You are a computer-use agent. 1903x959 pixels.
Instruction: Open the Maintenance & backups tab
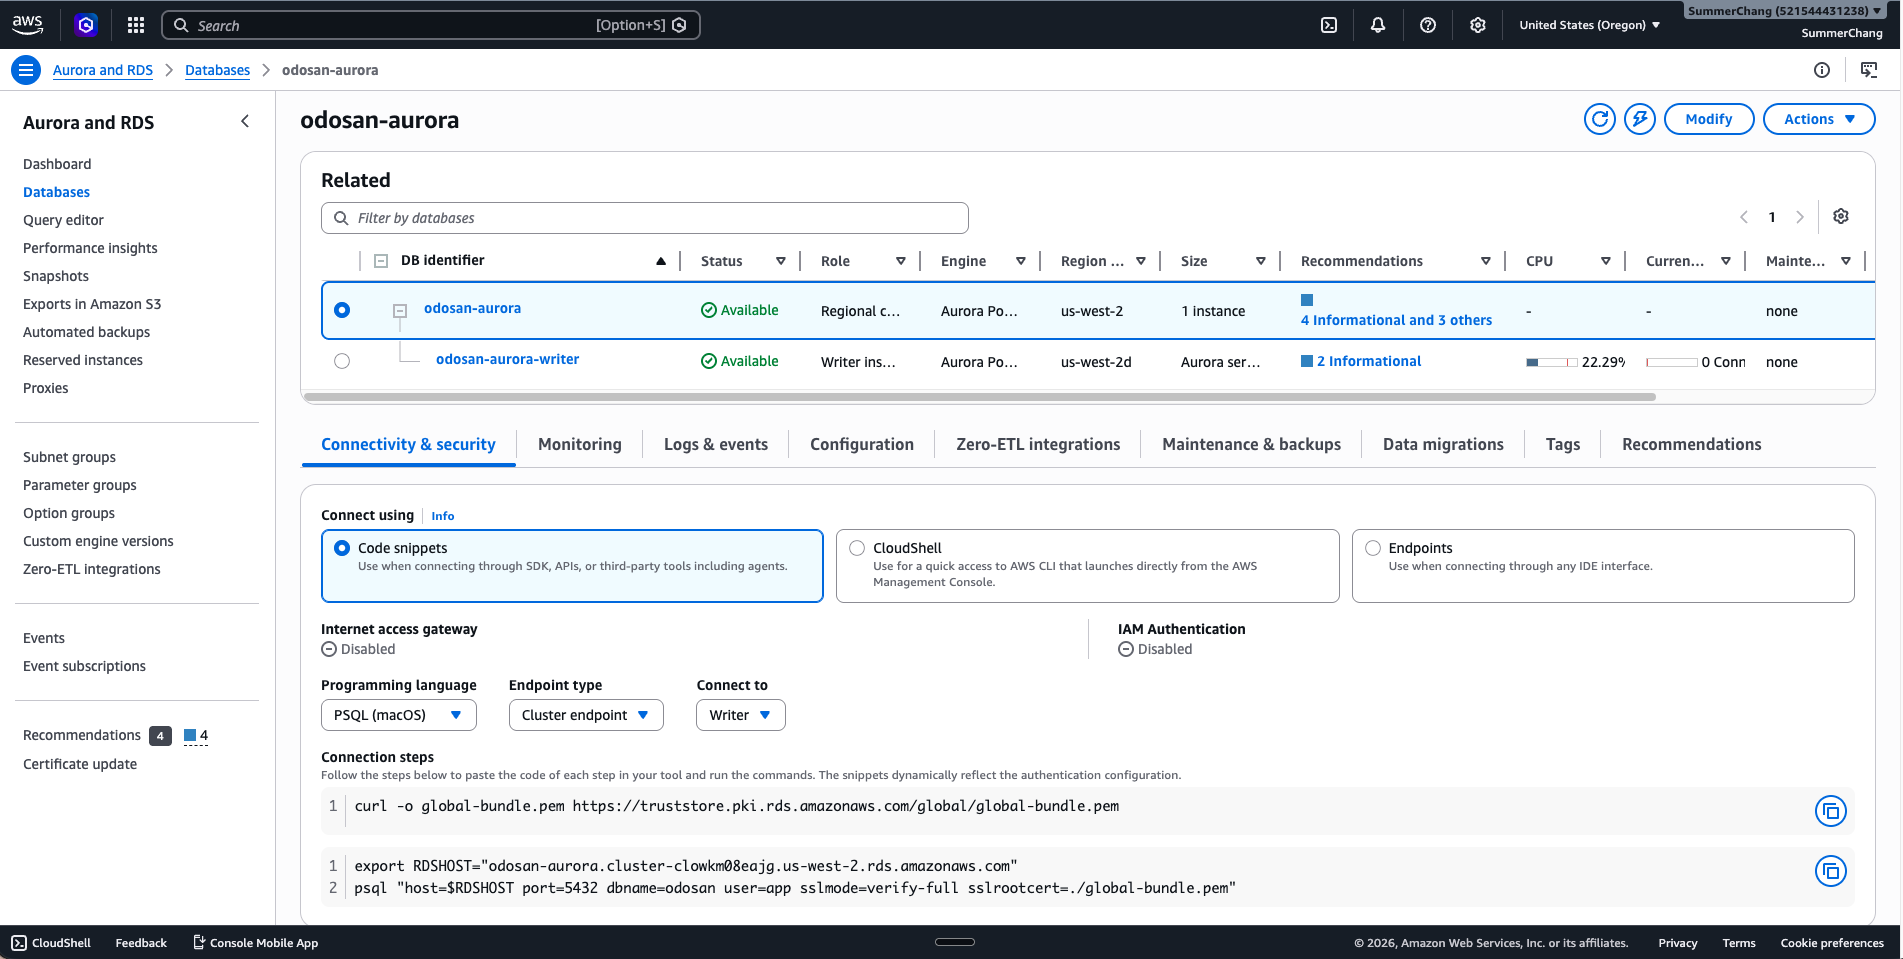[x=1251, y=445]
